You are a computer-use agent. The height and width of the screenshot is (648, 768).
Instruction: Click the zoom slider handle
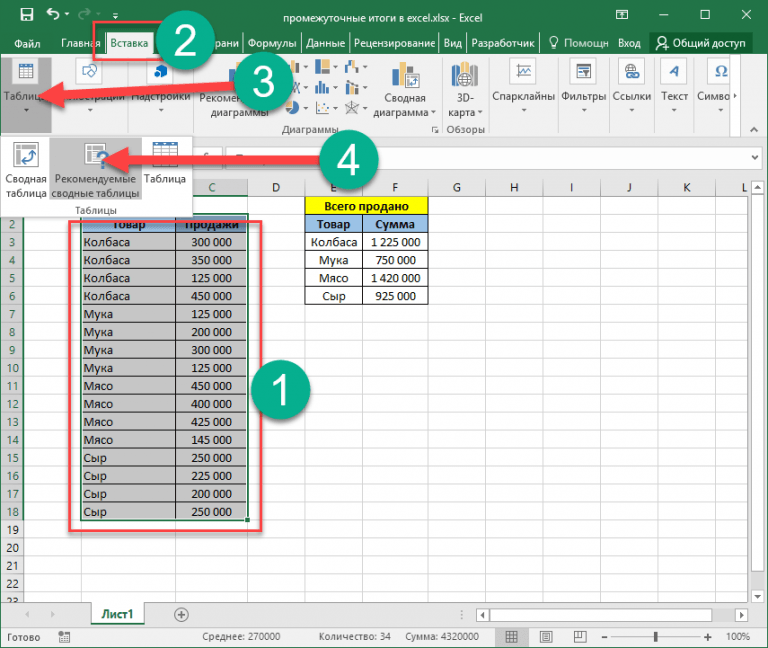coord(655,637)
